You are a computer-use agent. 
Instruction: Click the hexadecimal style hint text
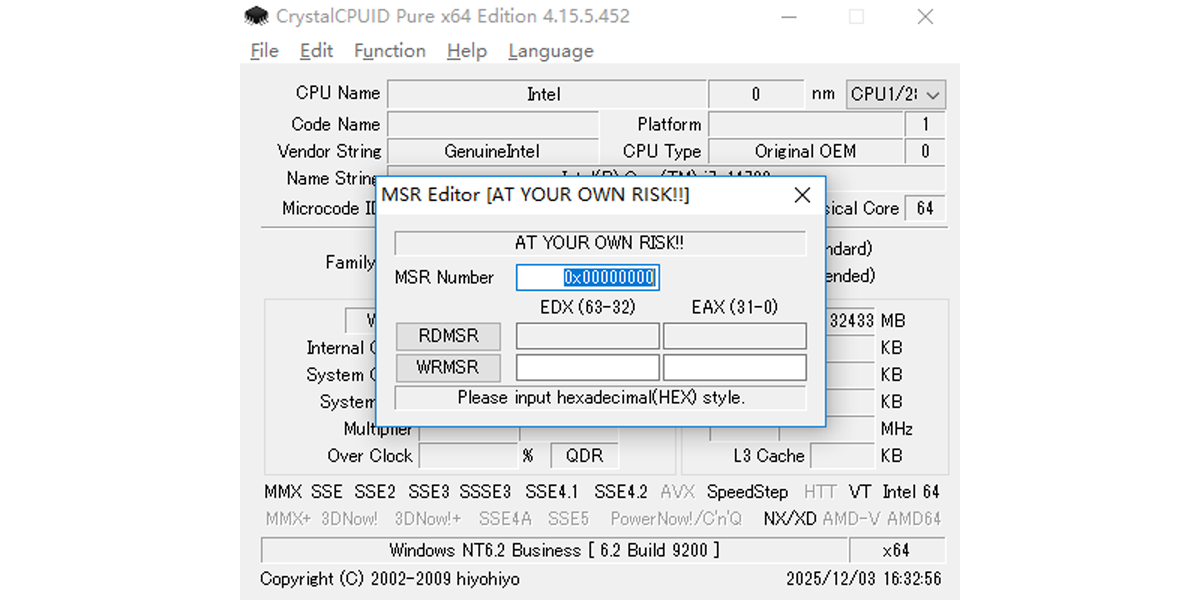point(600,398)
